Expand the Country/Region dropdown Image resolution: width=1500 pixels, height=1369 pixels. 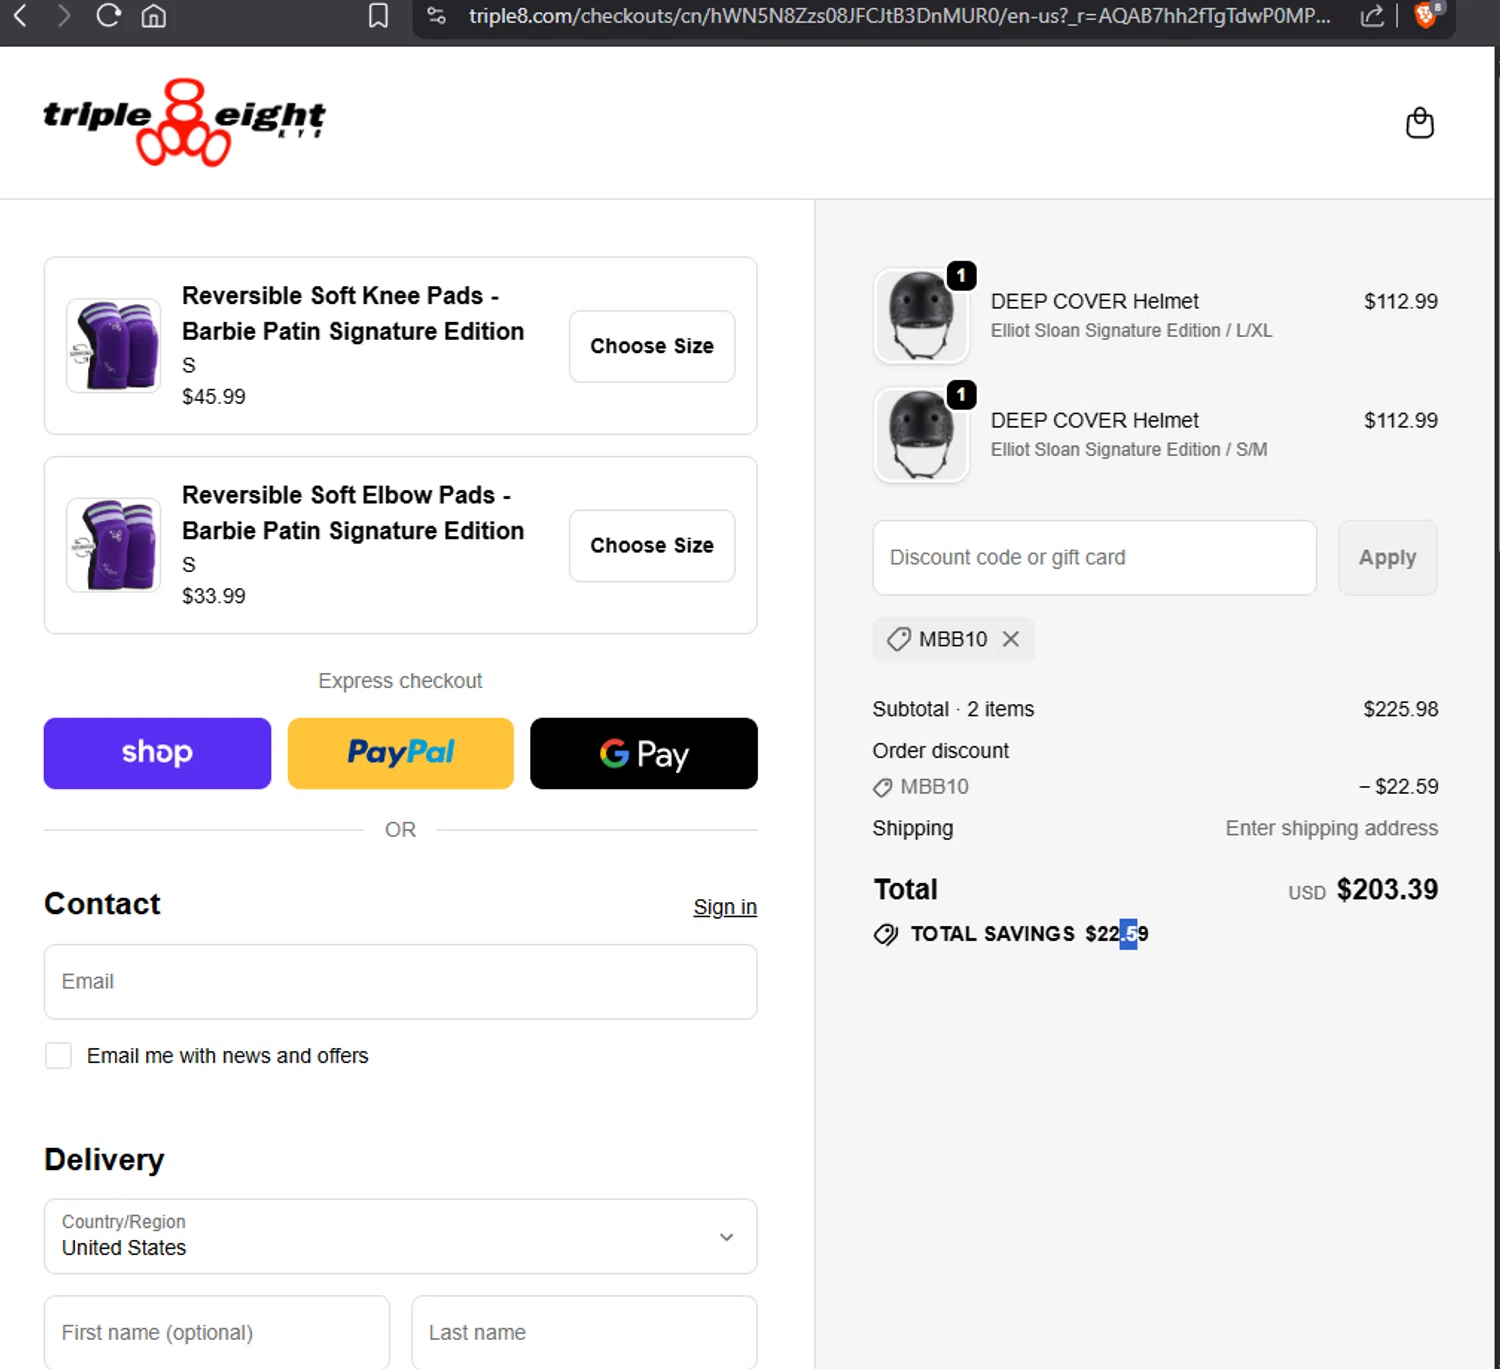coord(400,1237)
